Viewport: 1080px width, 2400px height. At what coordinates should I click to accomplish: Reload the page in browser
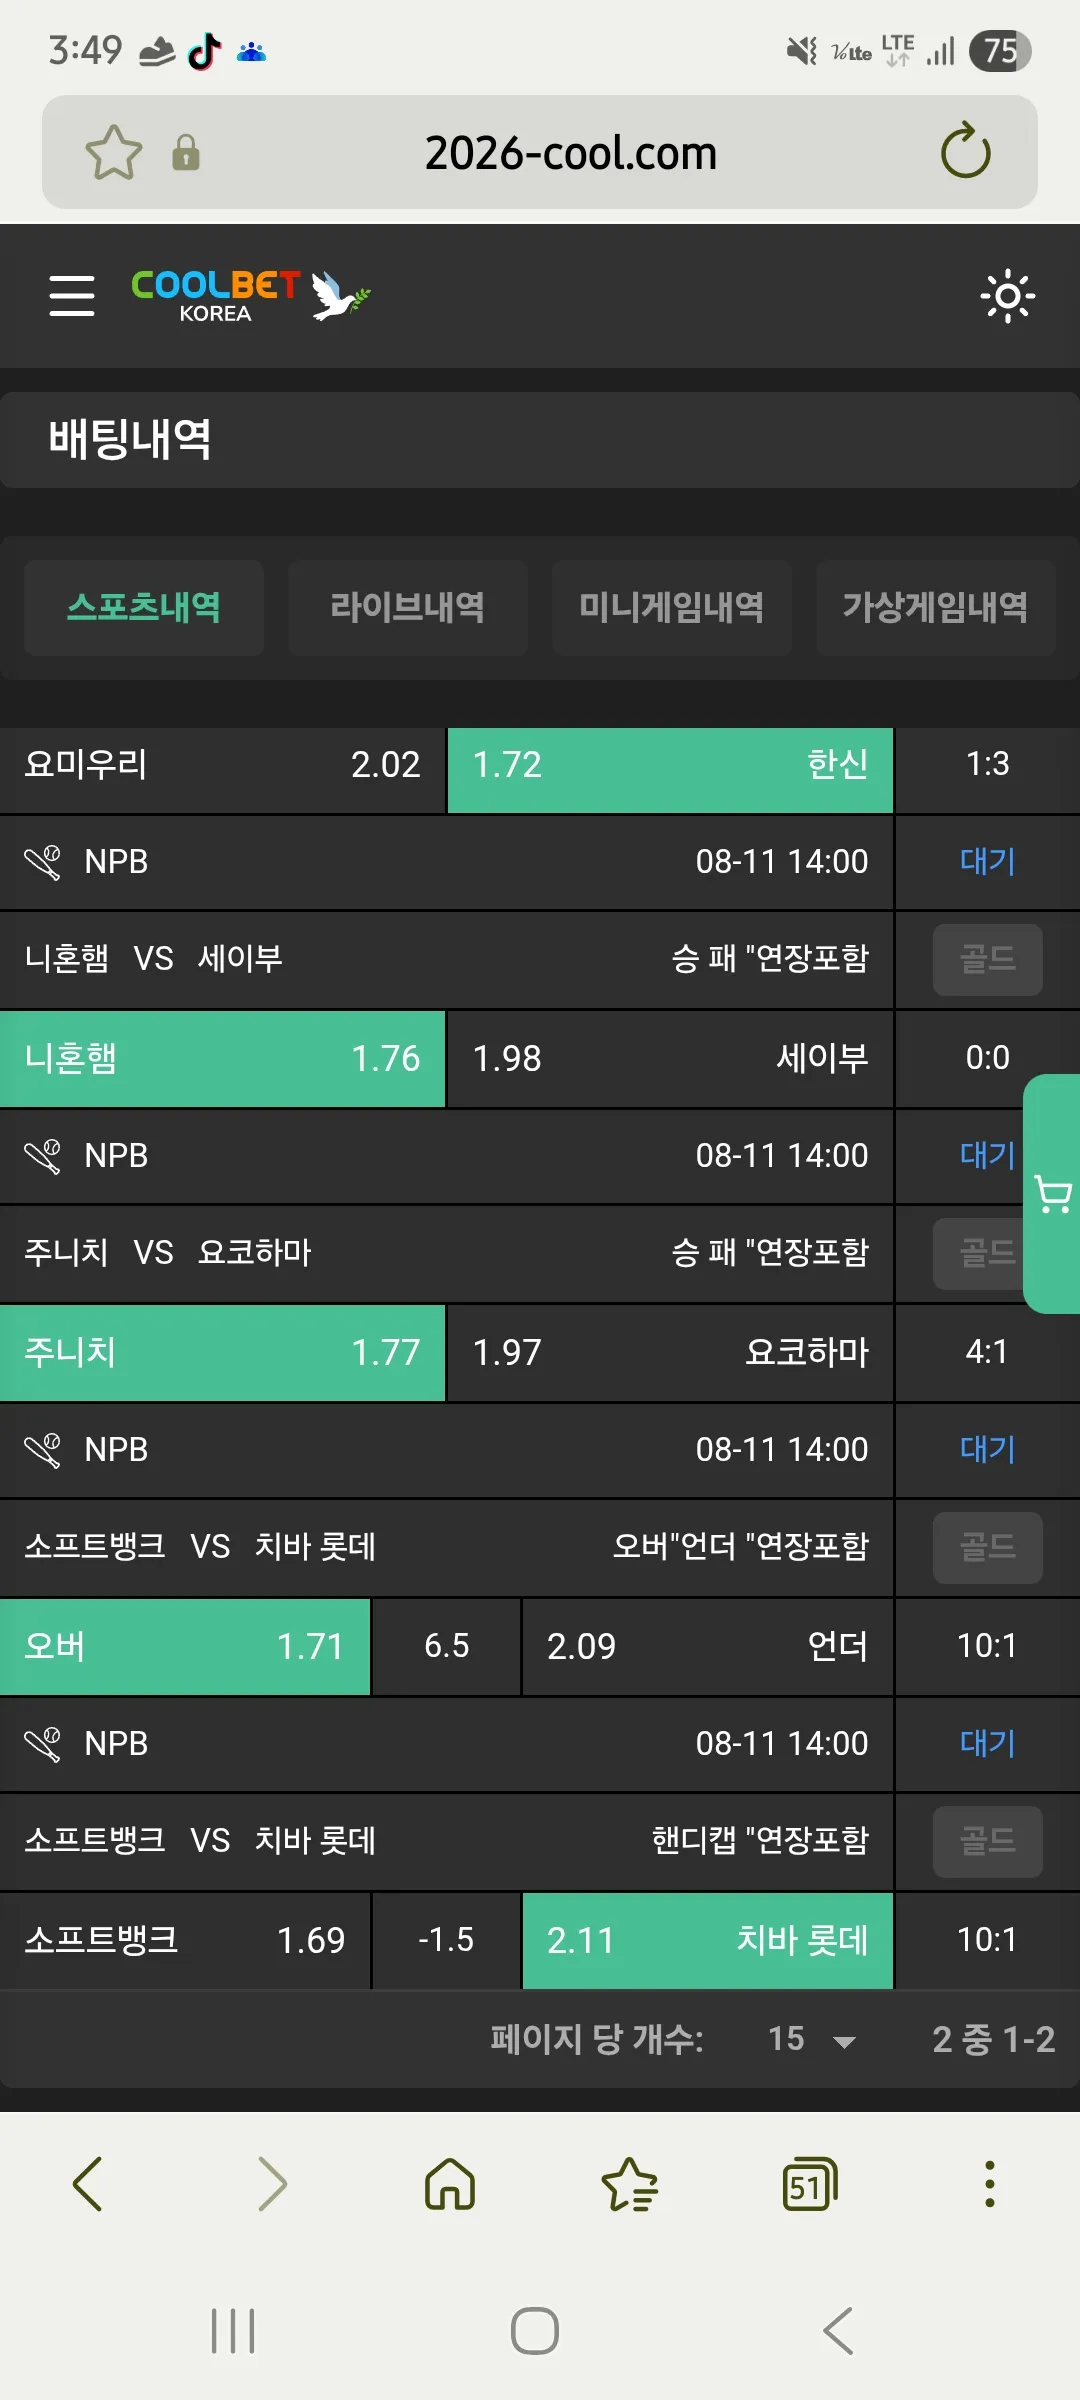tap(965, 152)
